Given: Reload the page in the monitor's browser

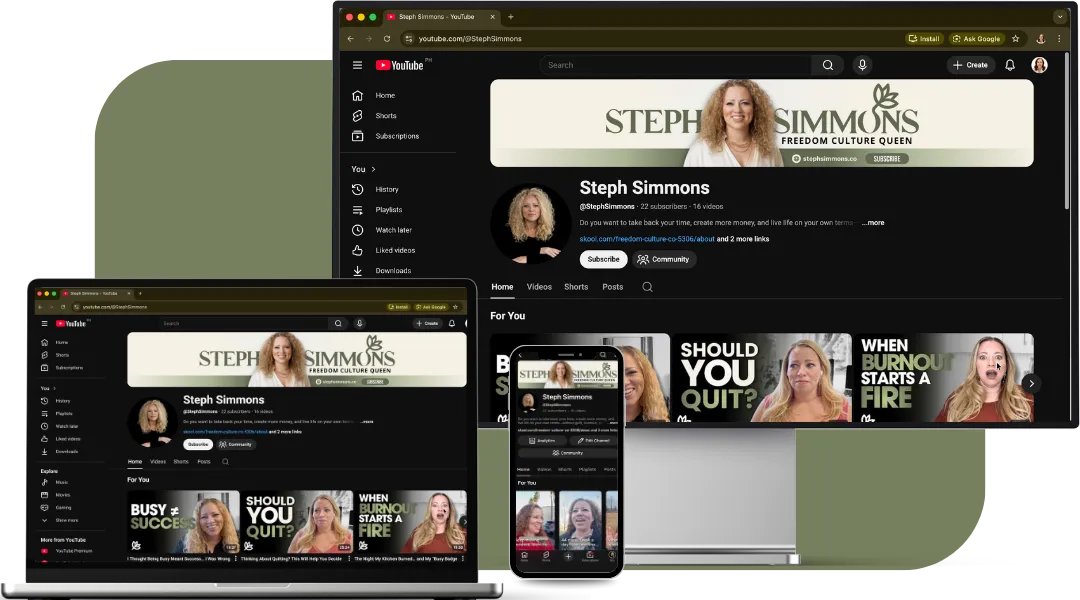Looking at the screenshot, I should pos(387,39).
